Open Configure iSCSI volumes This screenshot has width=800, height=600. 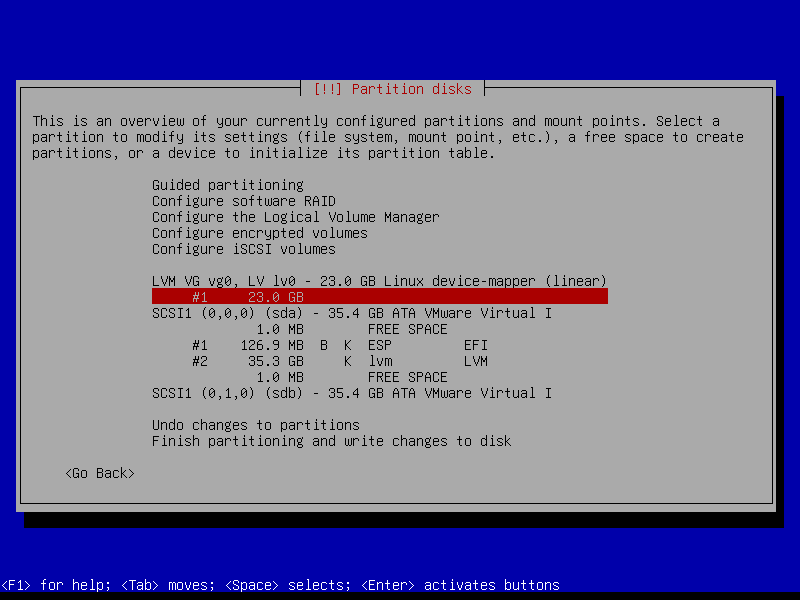coord(243,249)
